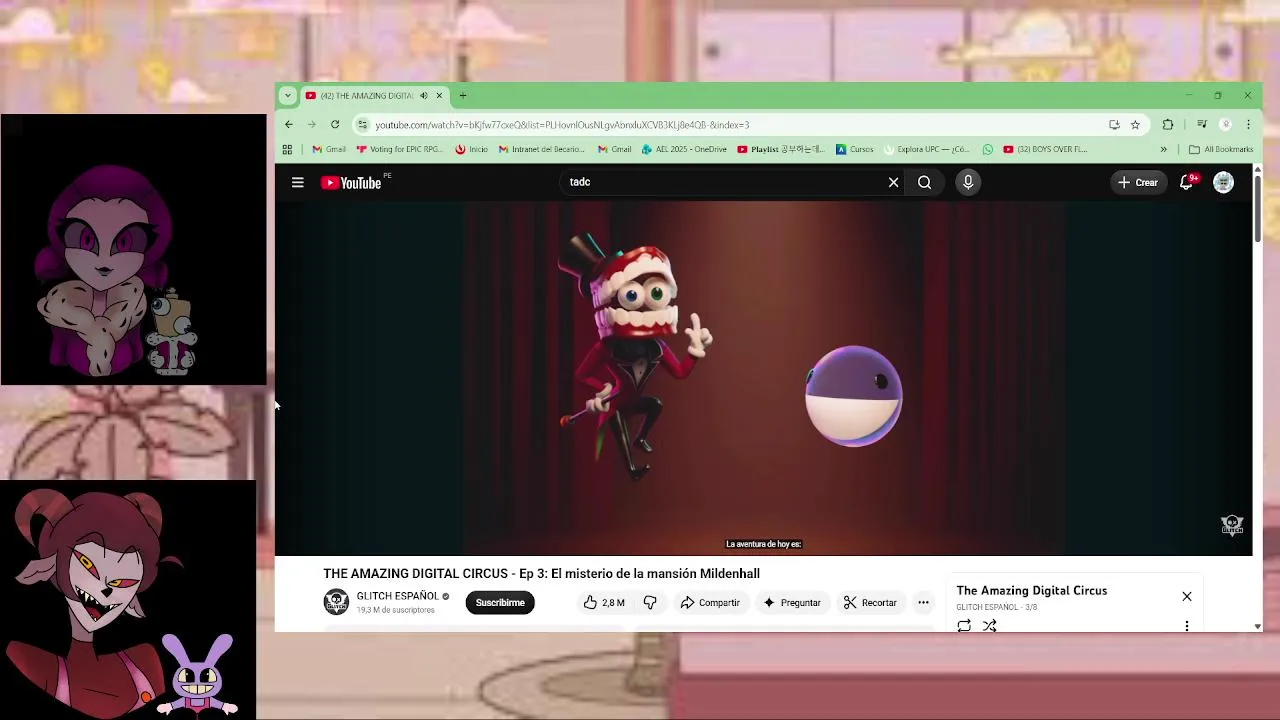This screenshot has height=720, width=1280.
Task: Mute the tab via speaker icon
Action: pos(423,95)
